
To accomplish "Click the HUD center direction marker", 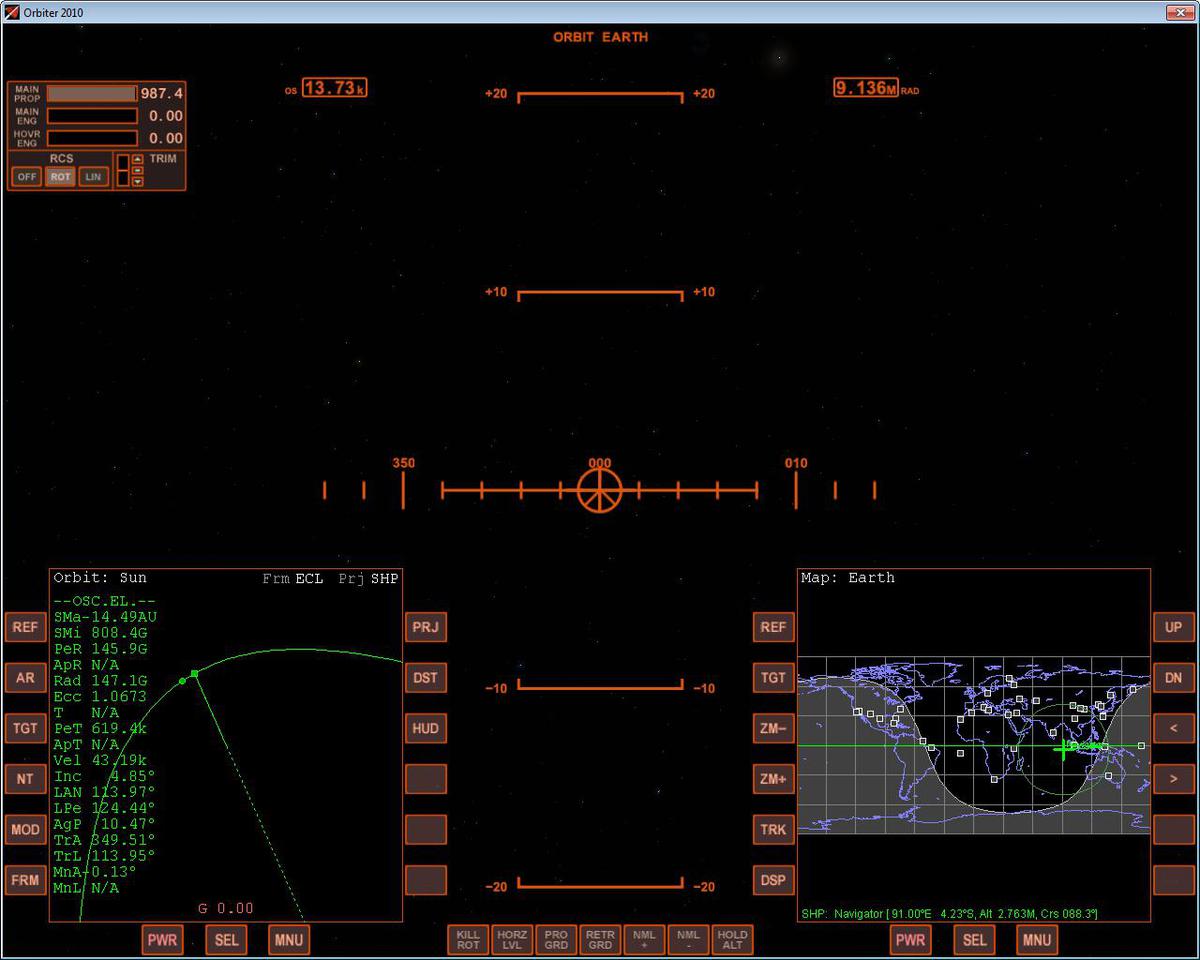I will click(600, 490).
